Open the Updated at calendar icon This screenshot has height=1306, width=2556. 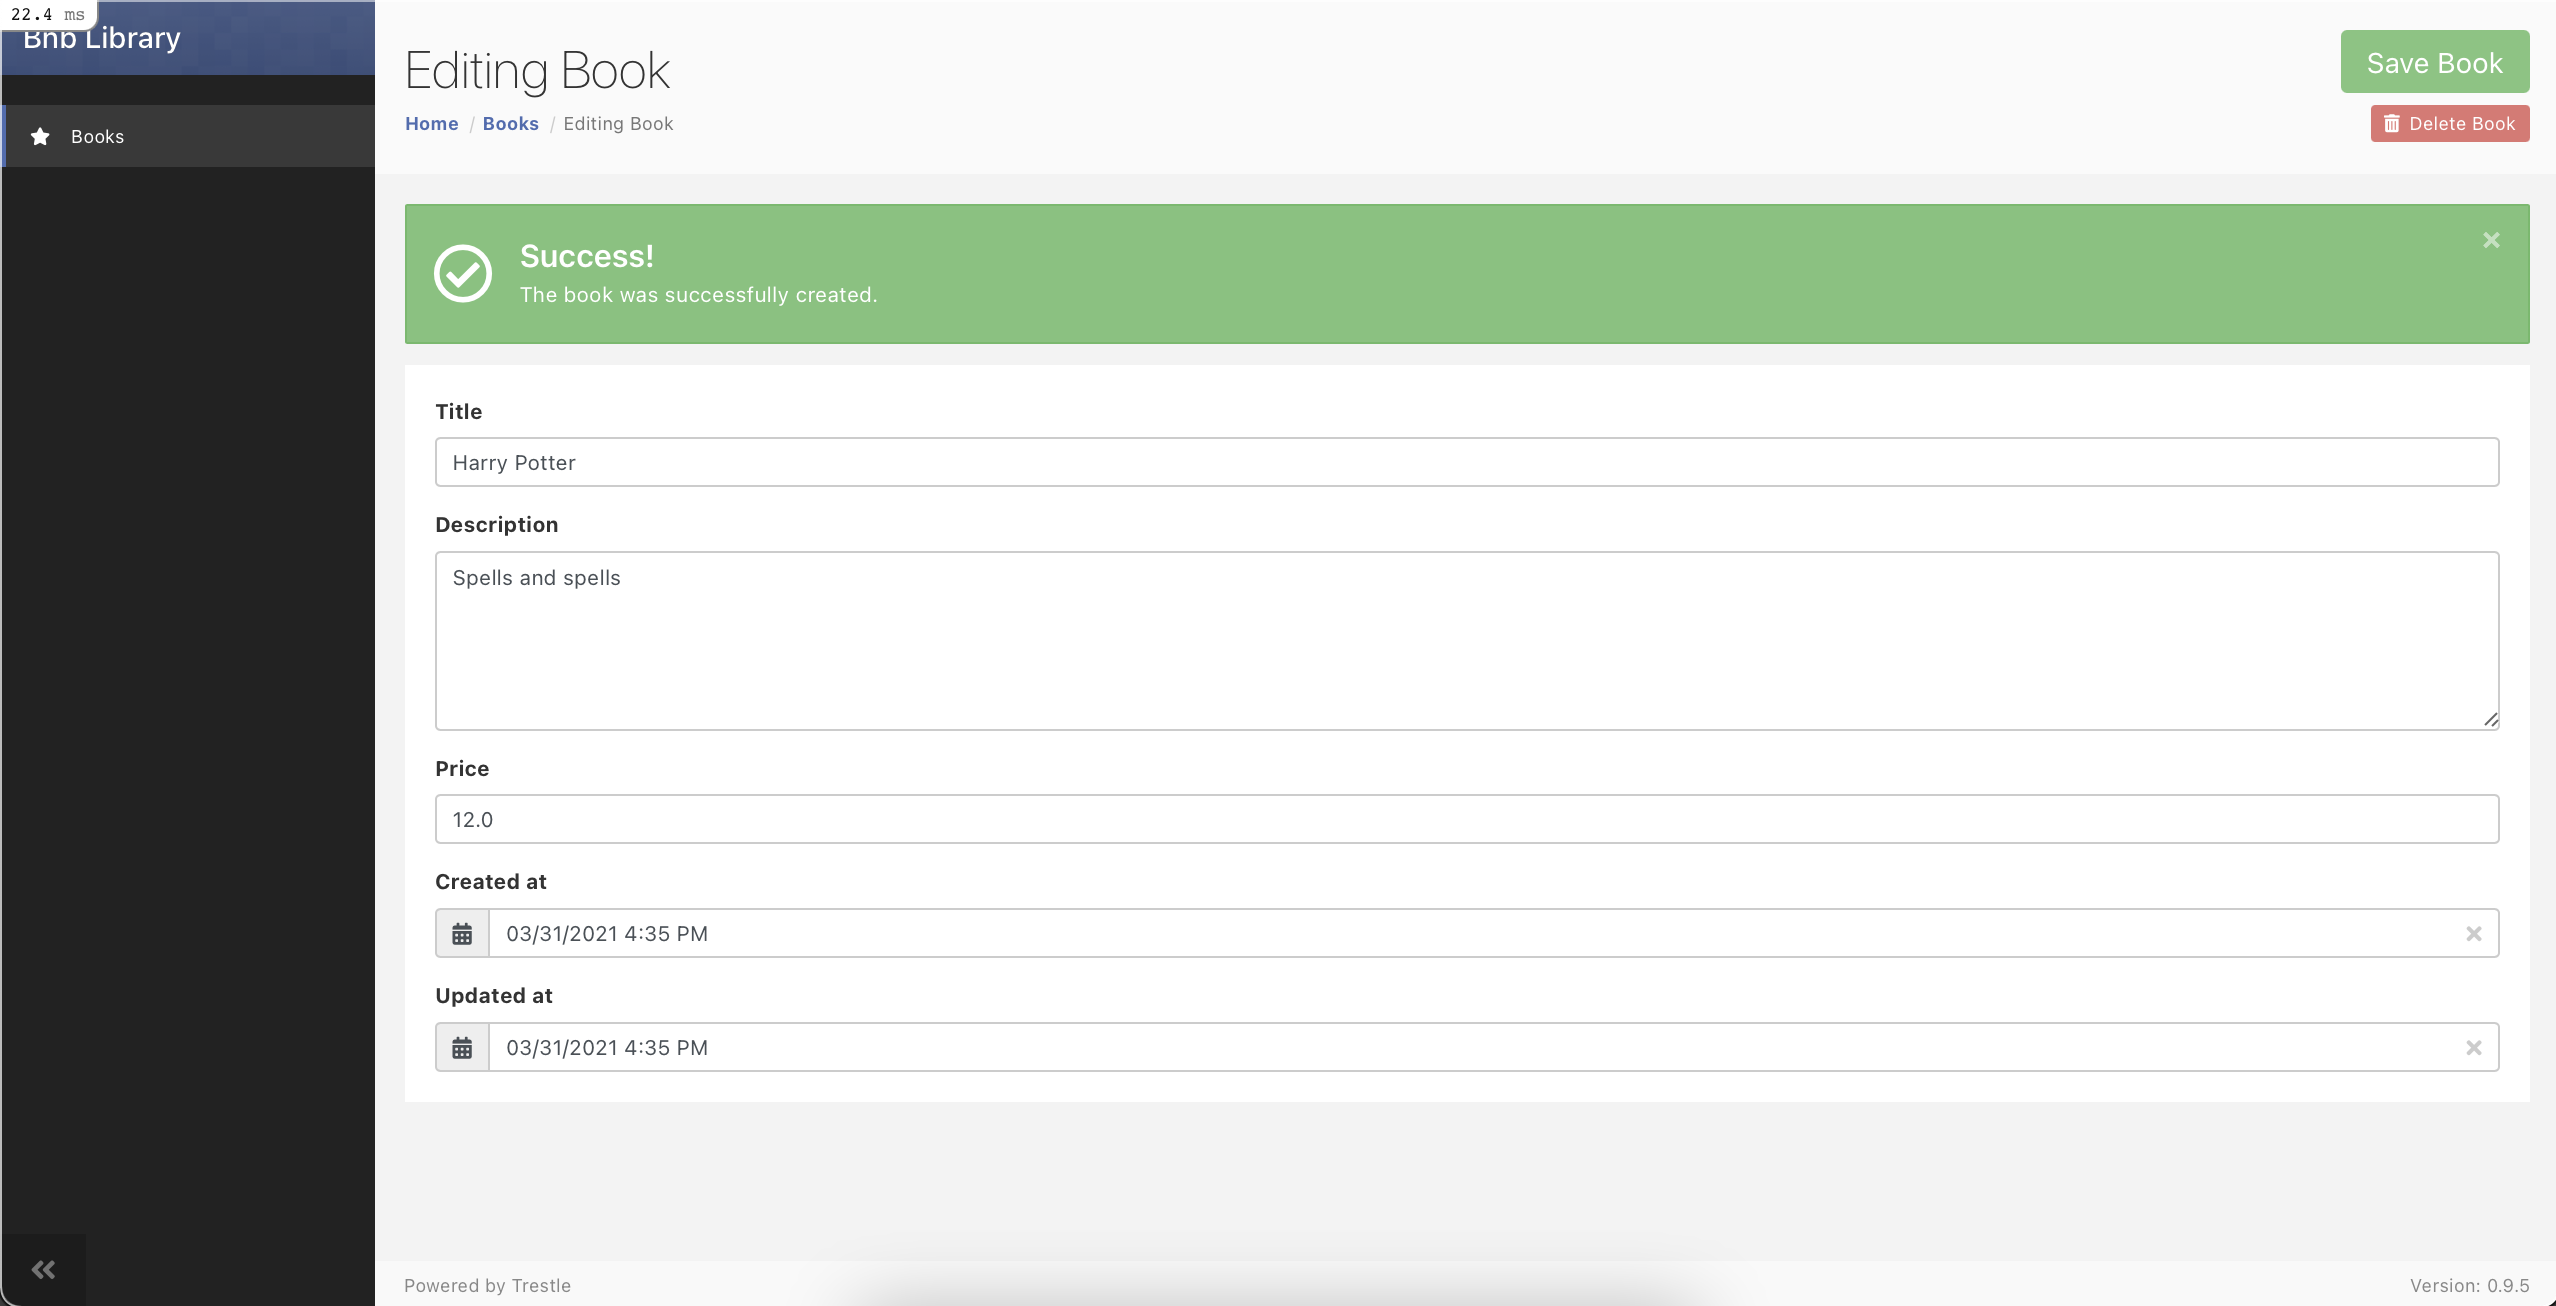[x=462, y=1047]
